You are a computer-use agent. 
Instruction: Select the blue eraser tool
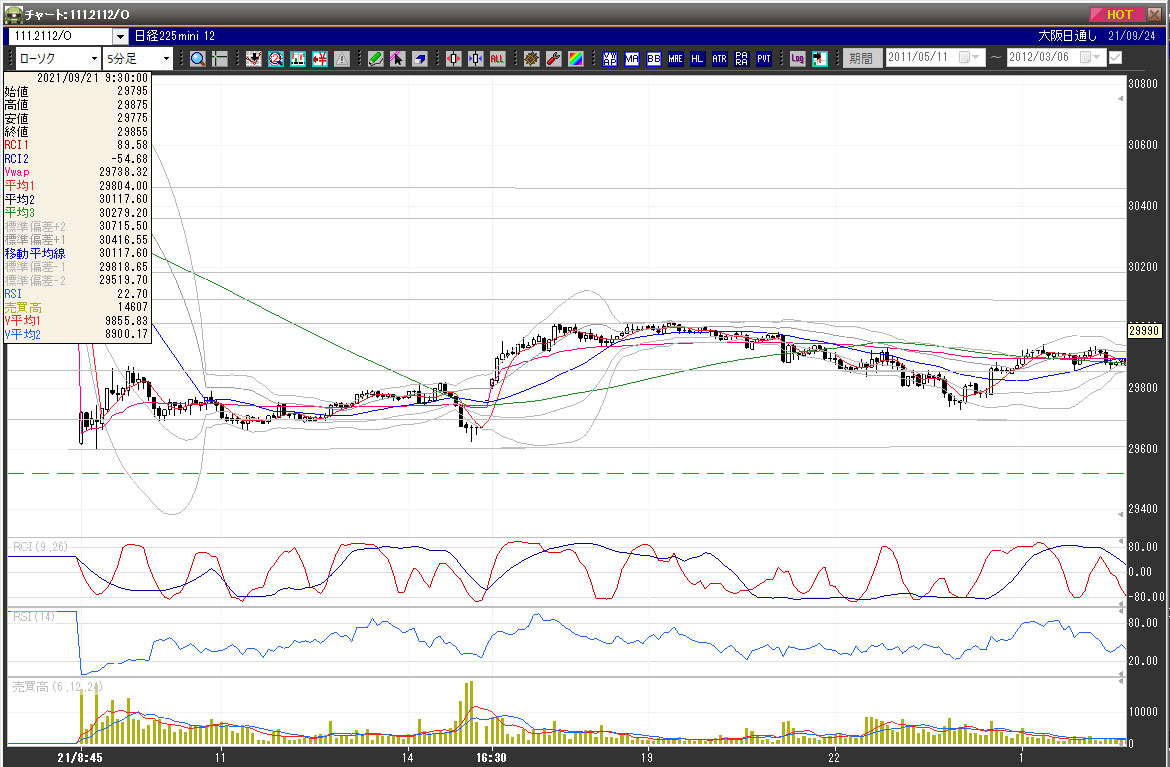(419, 58)
